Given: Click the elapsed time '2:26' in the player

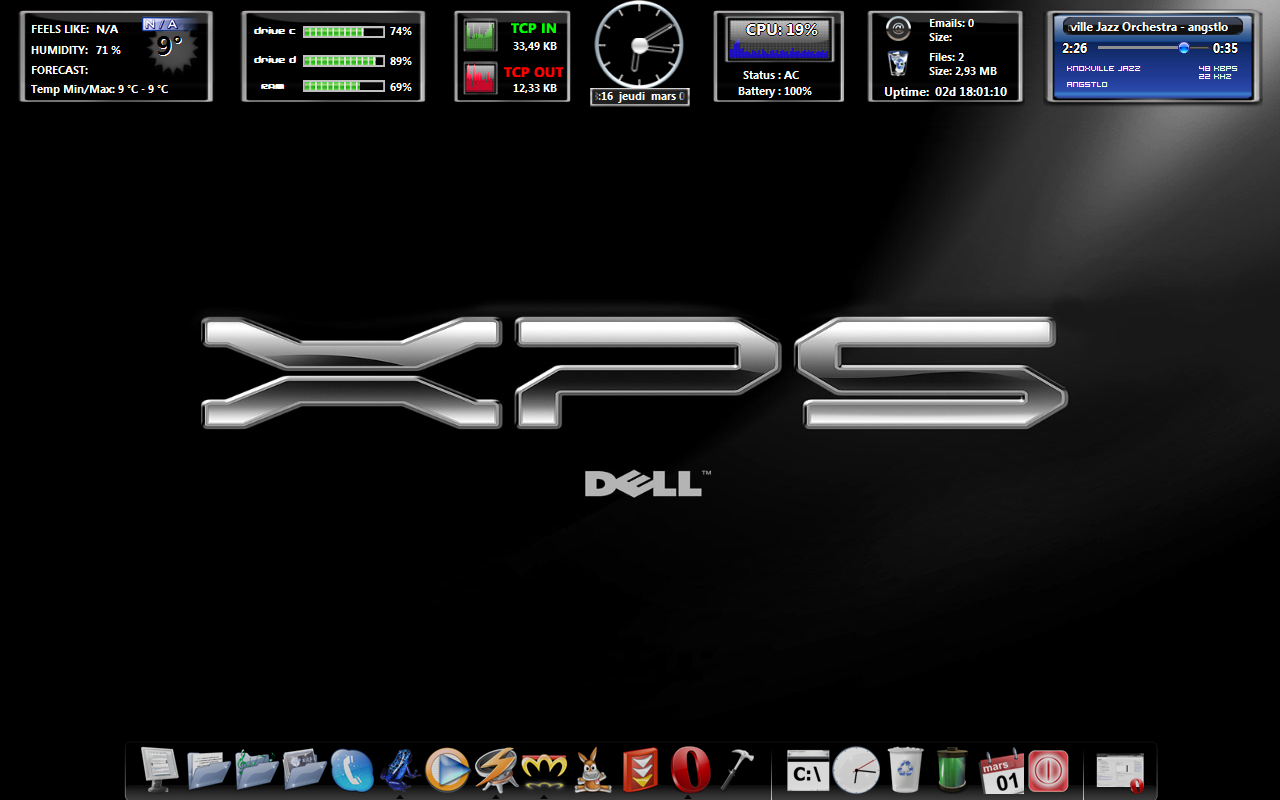Looking at the screenshot, I should [x=1075, y=48].
